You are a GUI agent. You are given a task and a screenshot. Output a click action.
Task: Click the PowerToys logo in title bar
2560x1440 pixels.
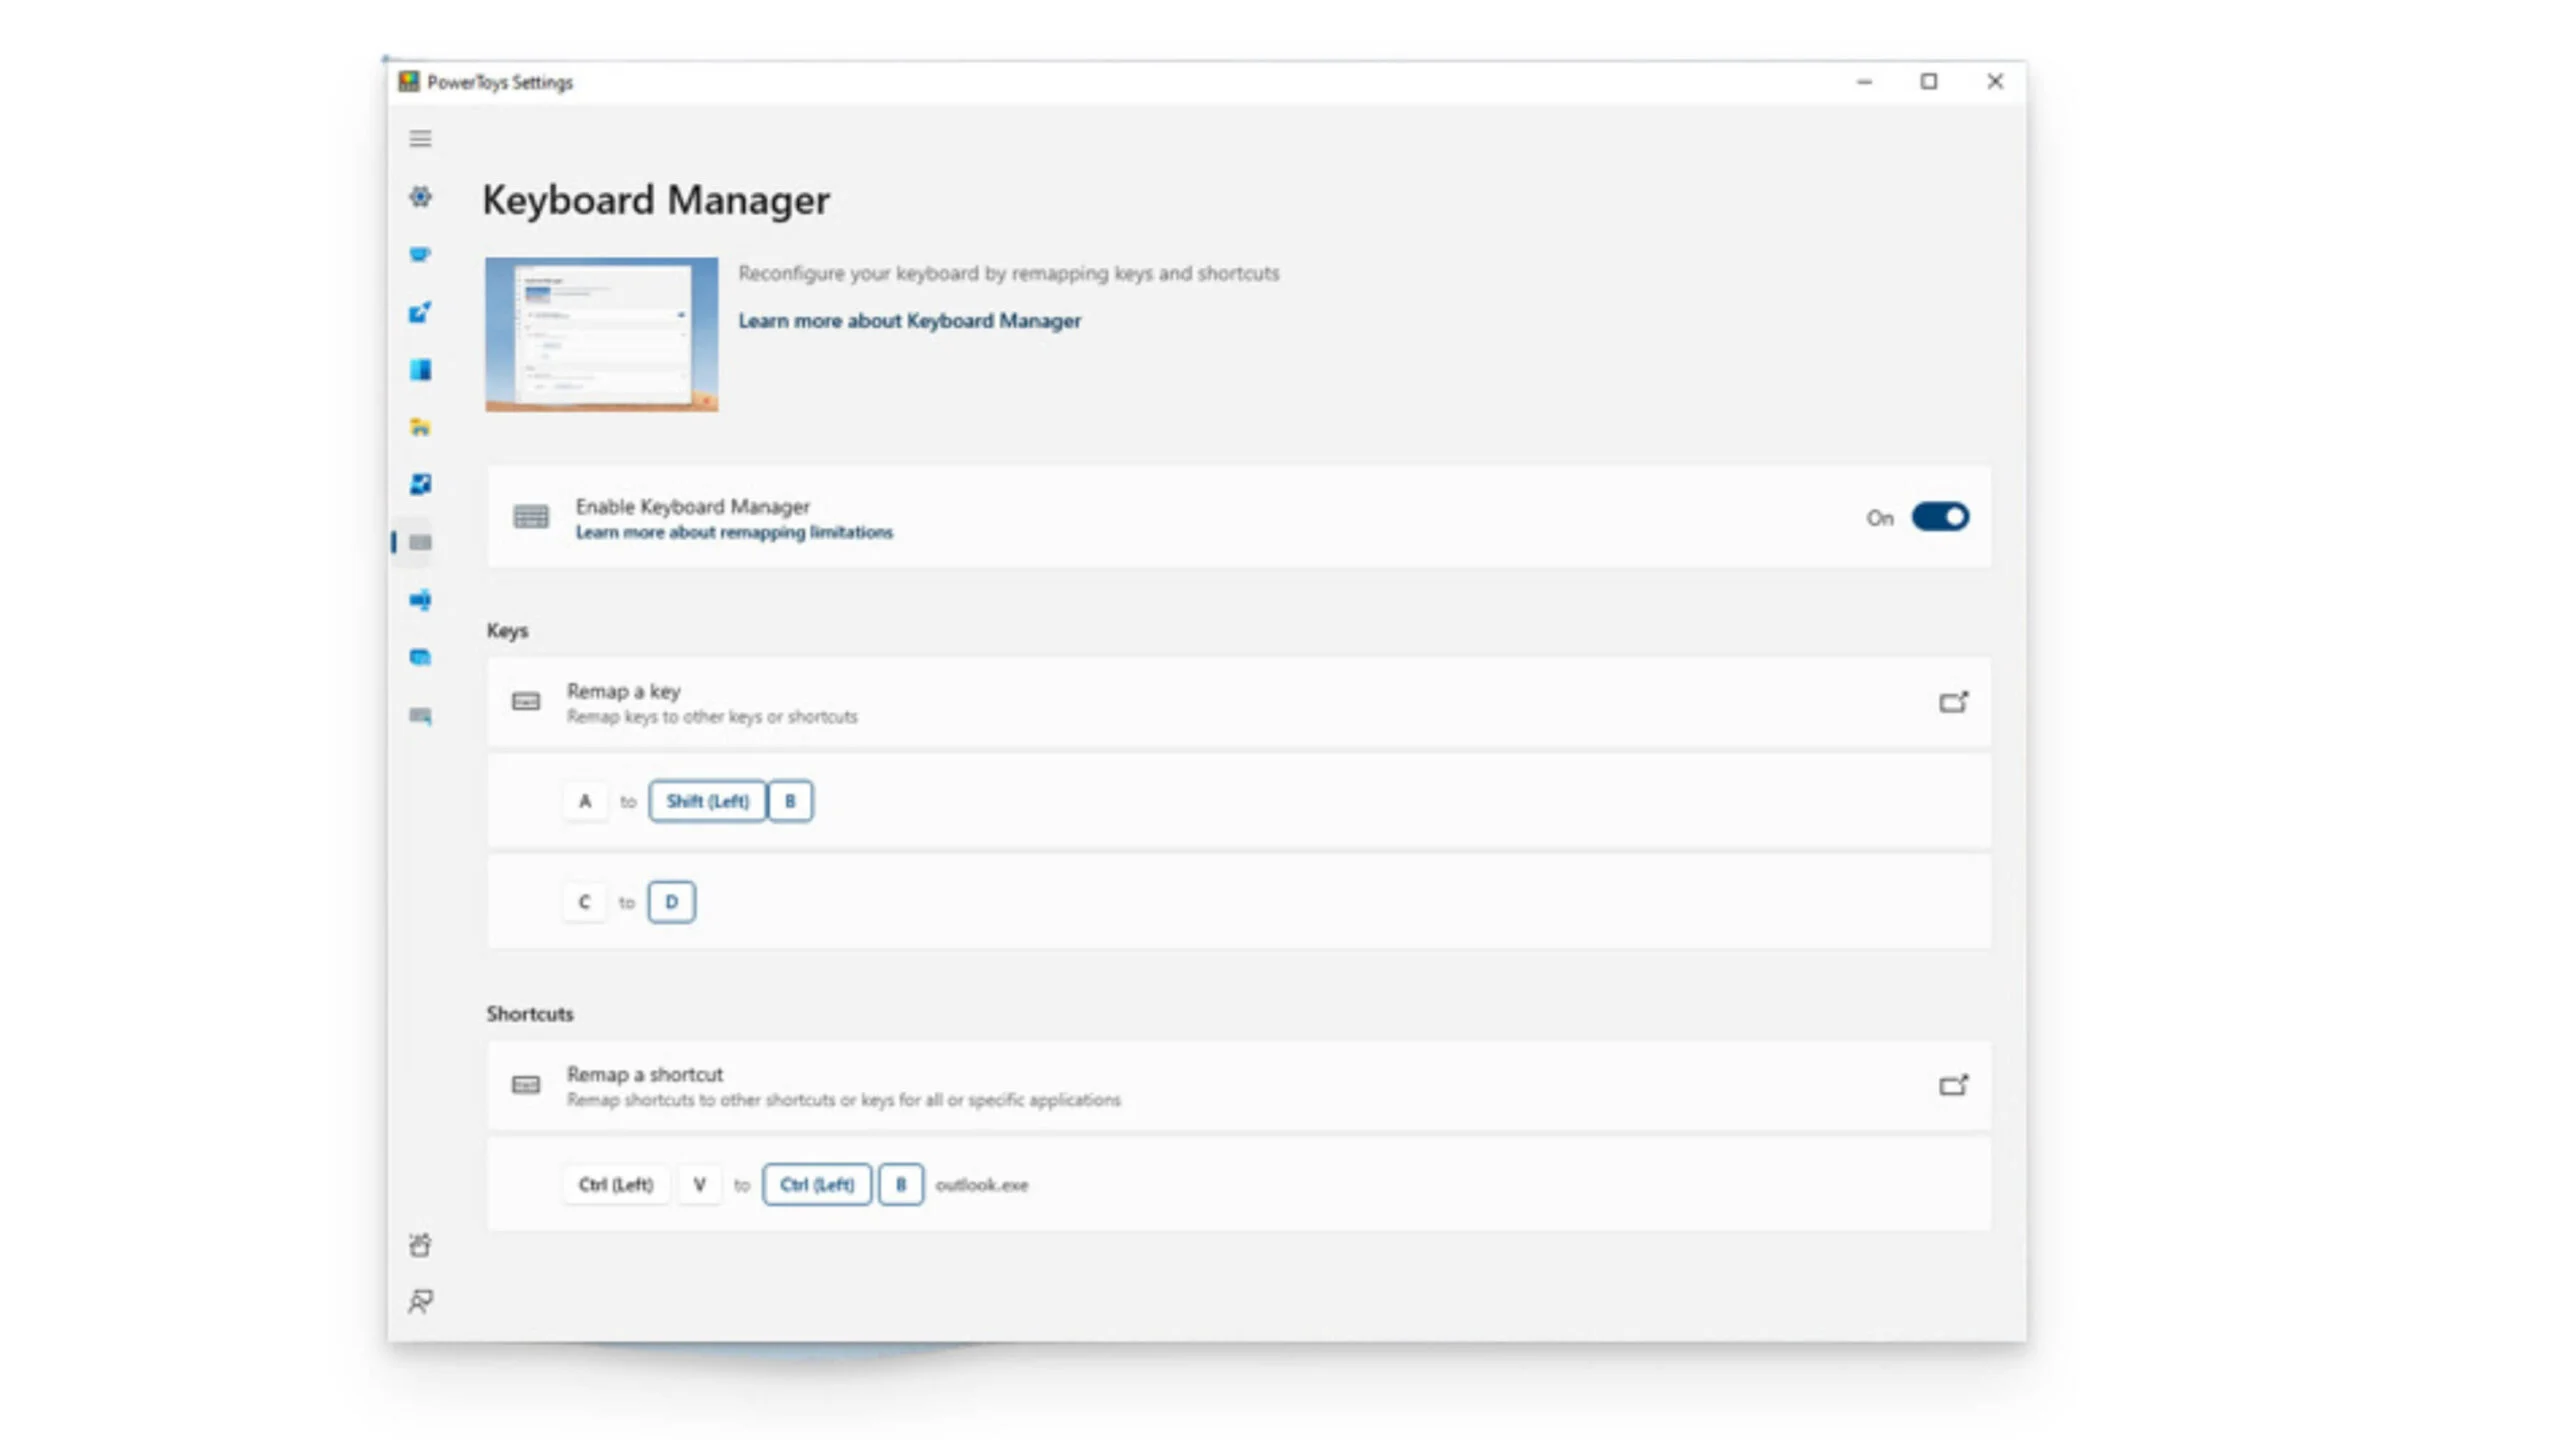[409, 82]
